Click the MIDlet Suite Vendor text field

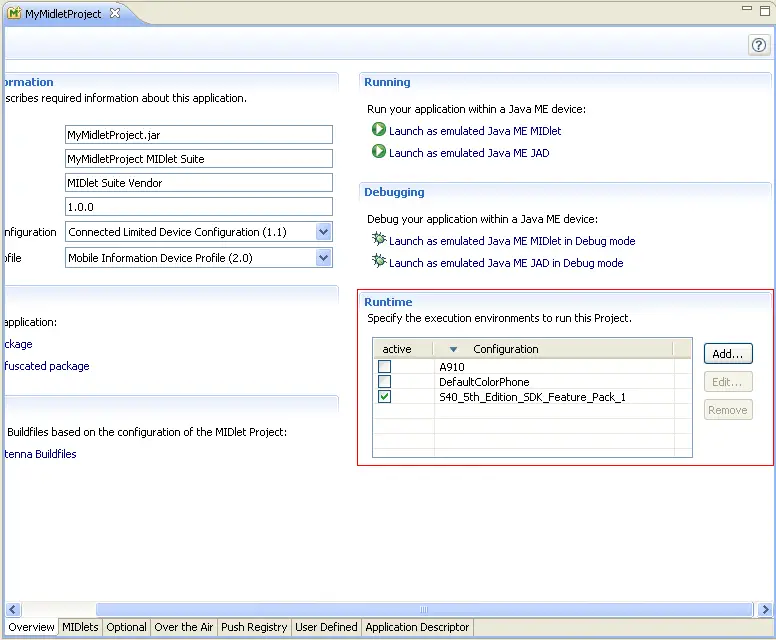click(x=197, y=183)
